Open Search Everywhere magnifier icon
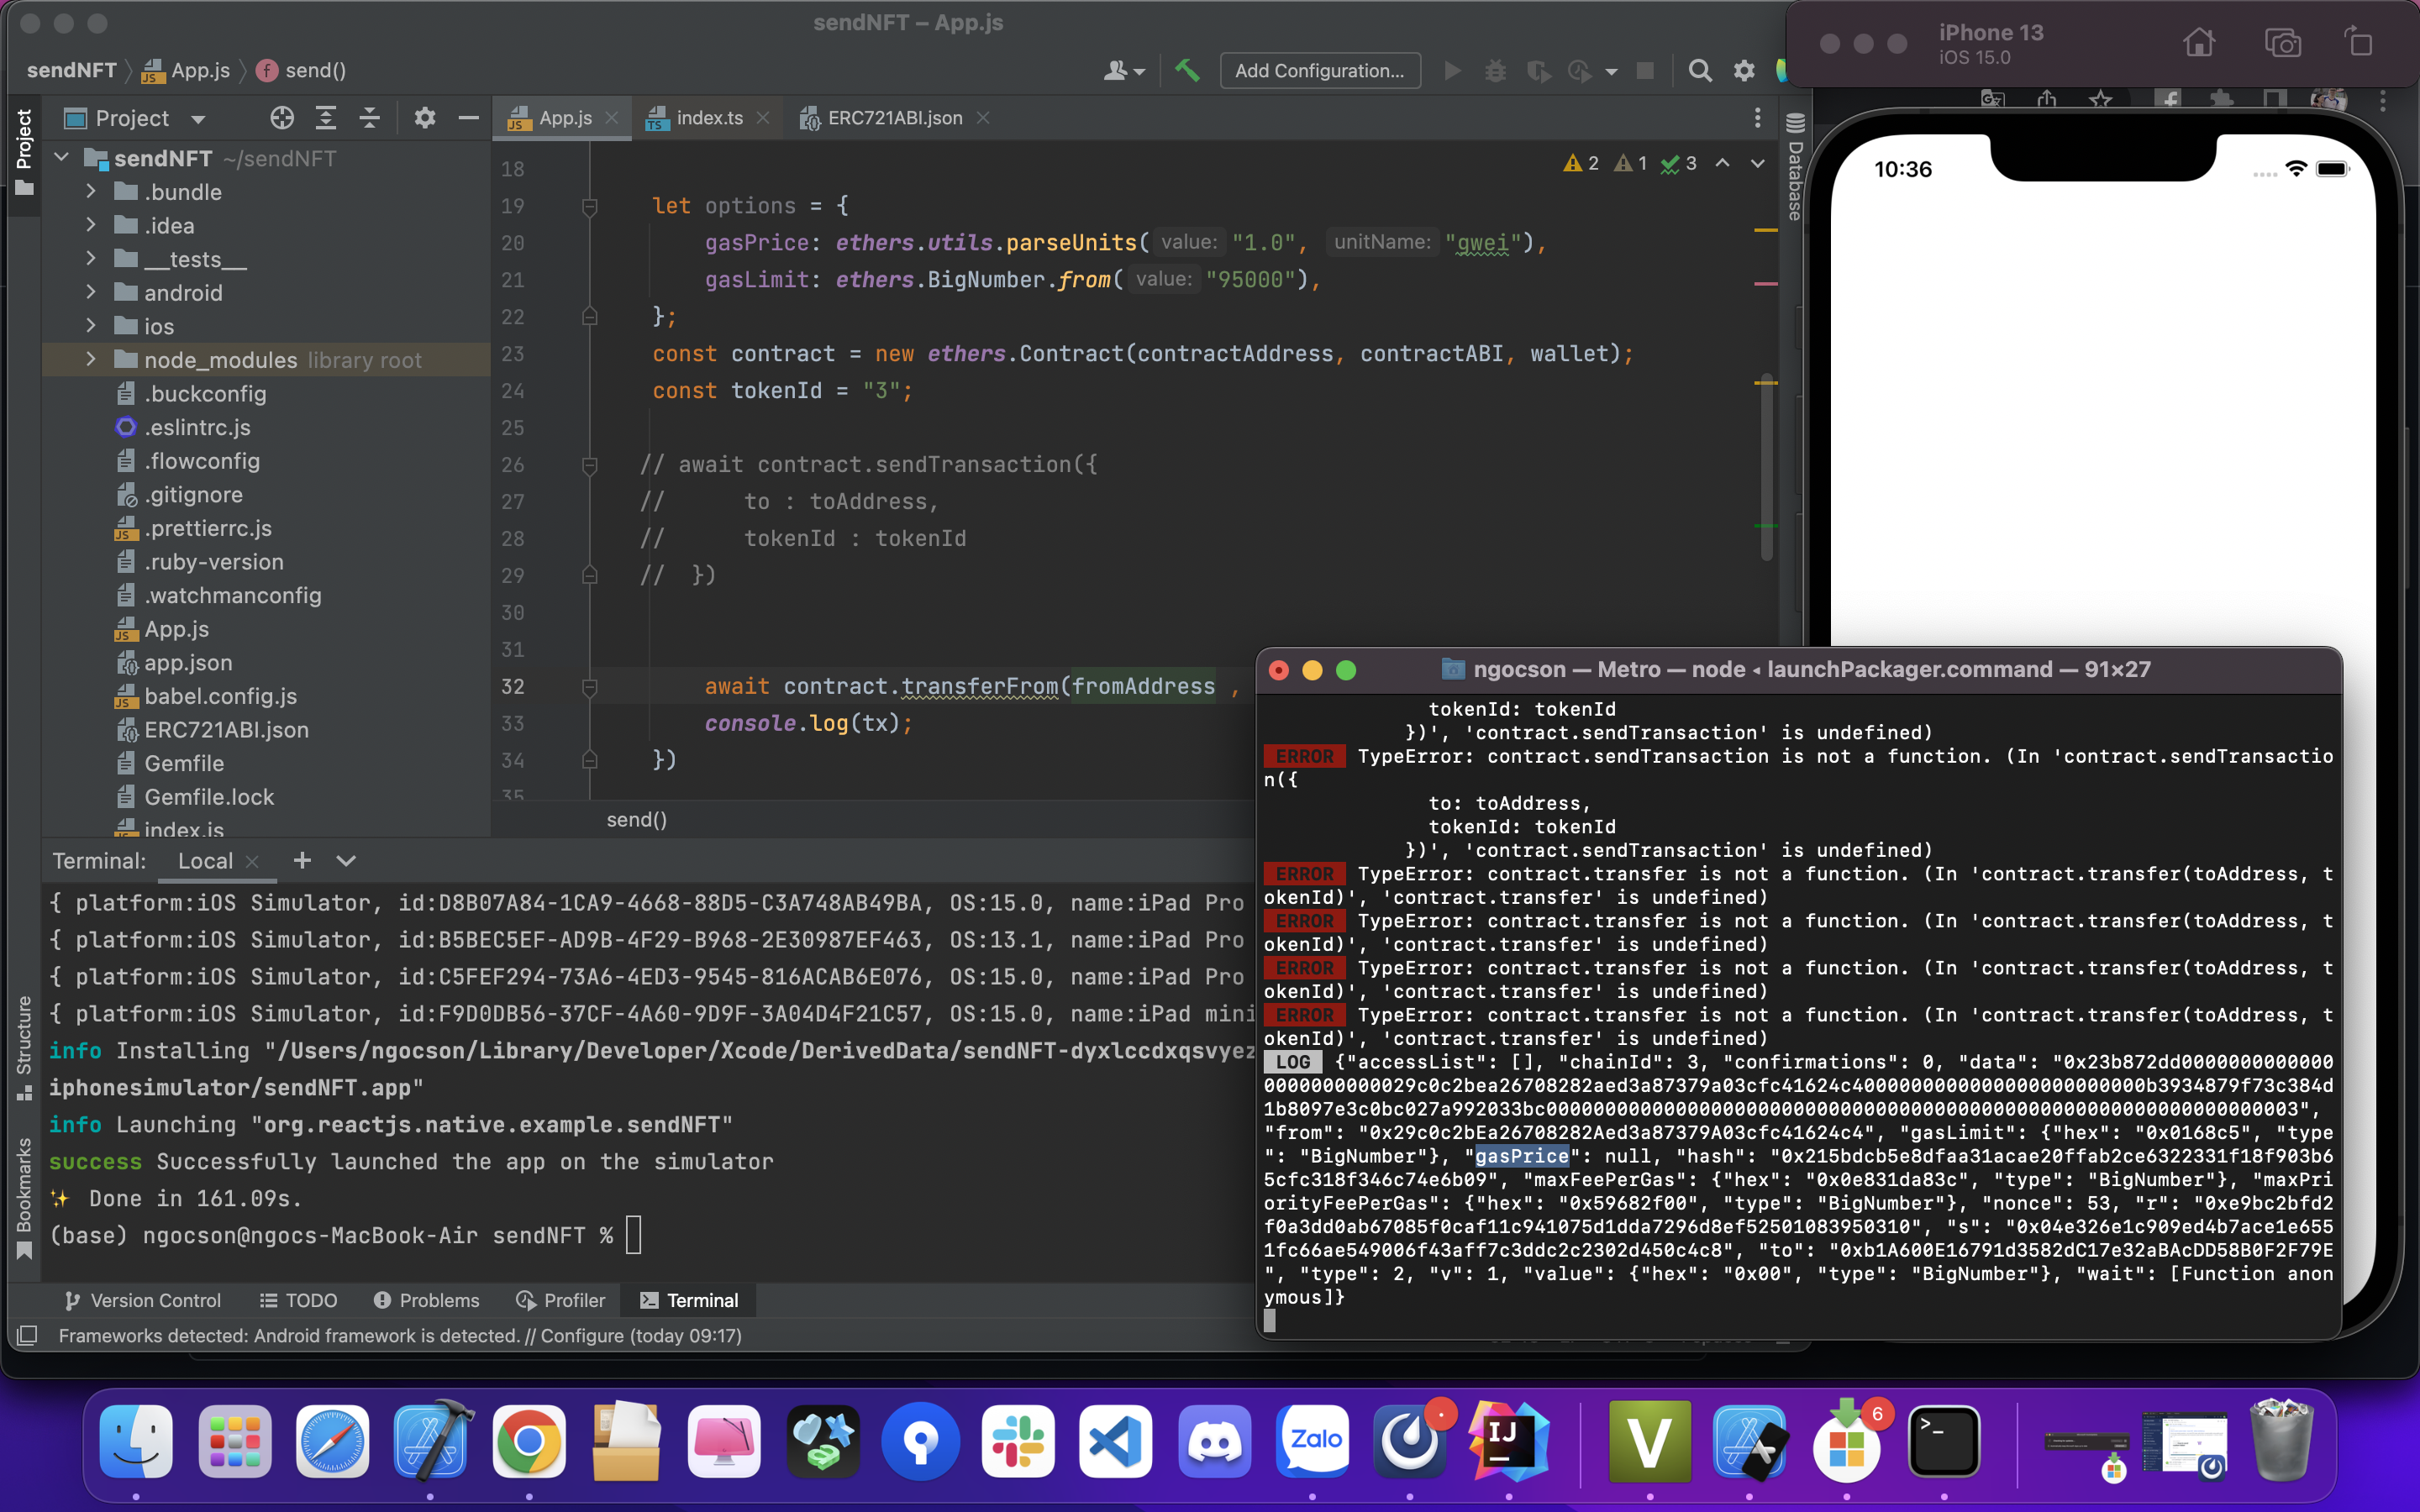 1699,70
